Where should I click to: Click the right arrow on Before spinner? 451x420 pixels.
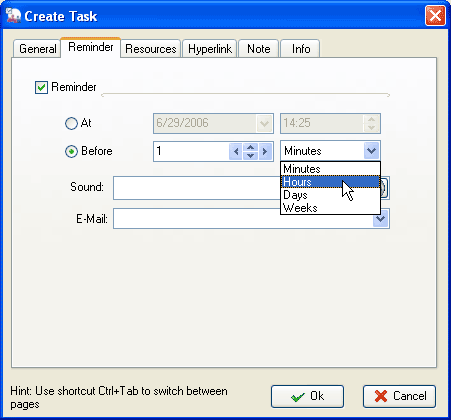tap(265, 151)
